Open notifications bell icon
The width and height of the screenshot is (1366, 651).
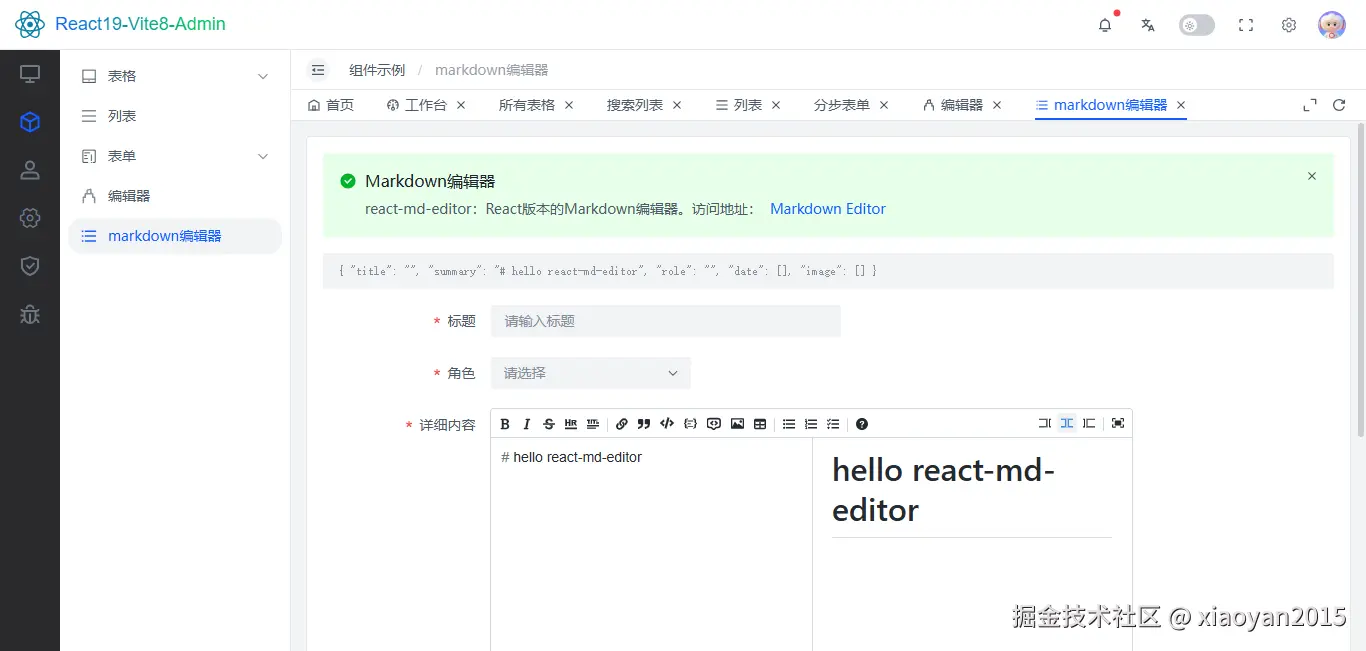click(x=1105, y=25)
